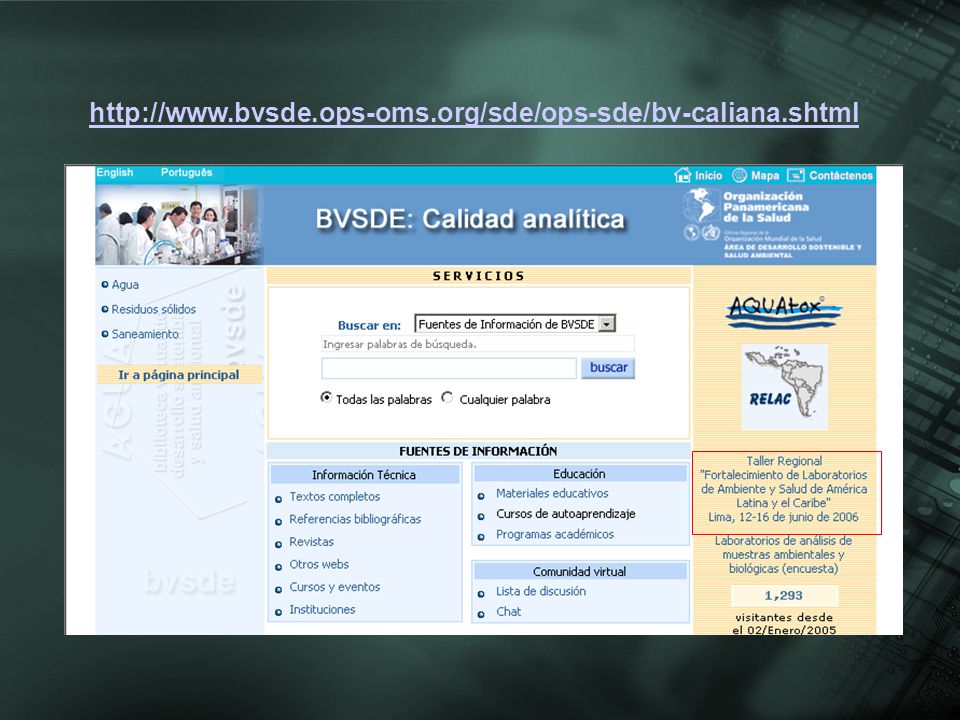The height and width of the screenshot is (720, 960).
Task: Select the Todas las palabras radio button
Action: (326, 397)
